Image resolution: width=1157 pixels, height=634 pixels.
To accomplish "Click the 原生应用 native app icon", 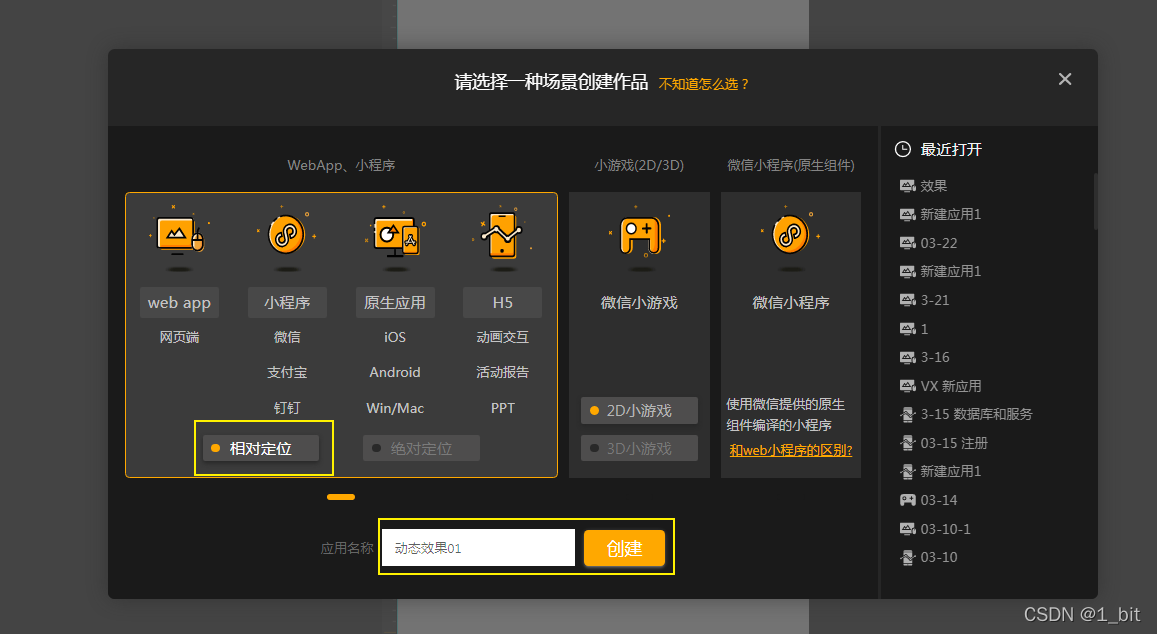I will pos(395,237).
